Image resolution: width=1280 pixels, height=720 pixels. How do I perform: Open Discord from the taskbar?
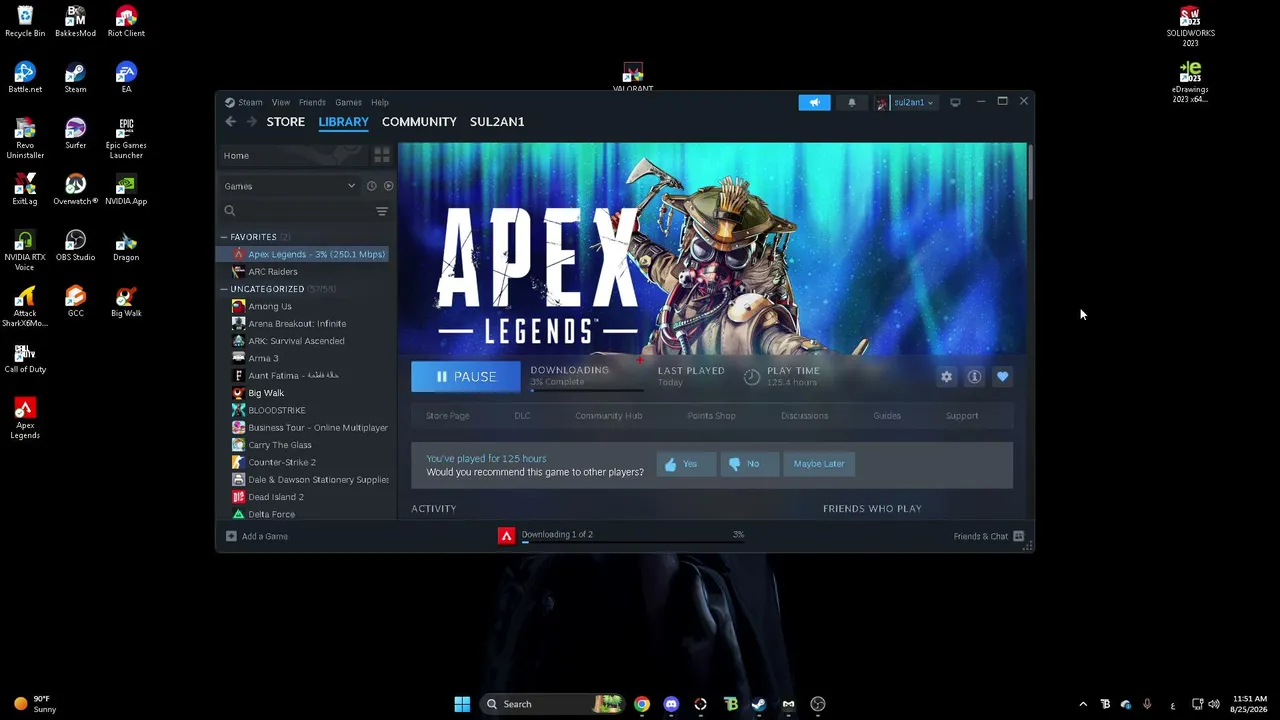pyautogui.click(x=671, y=704)
